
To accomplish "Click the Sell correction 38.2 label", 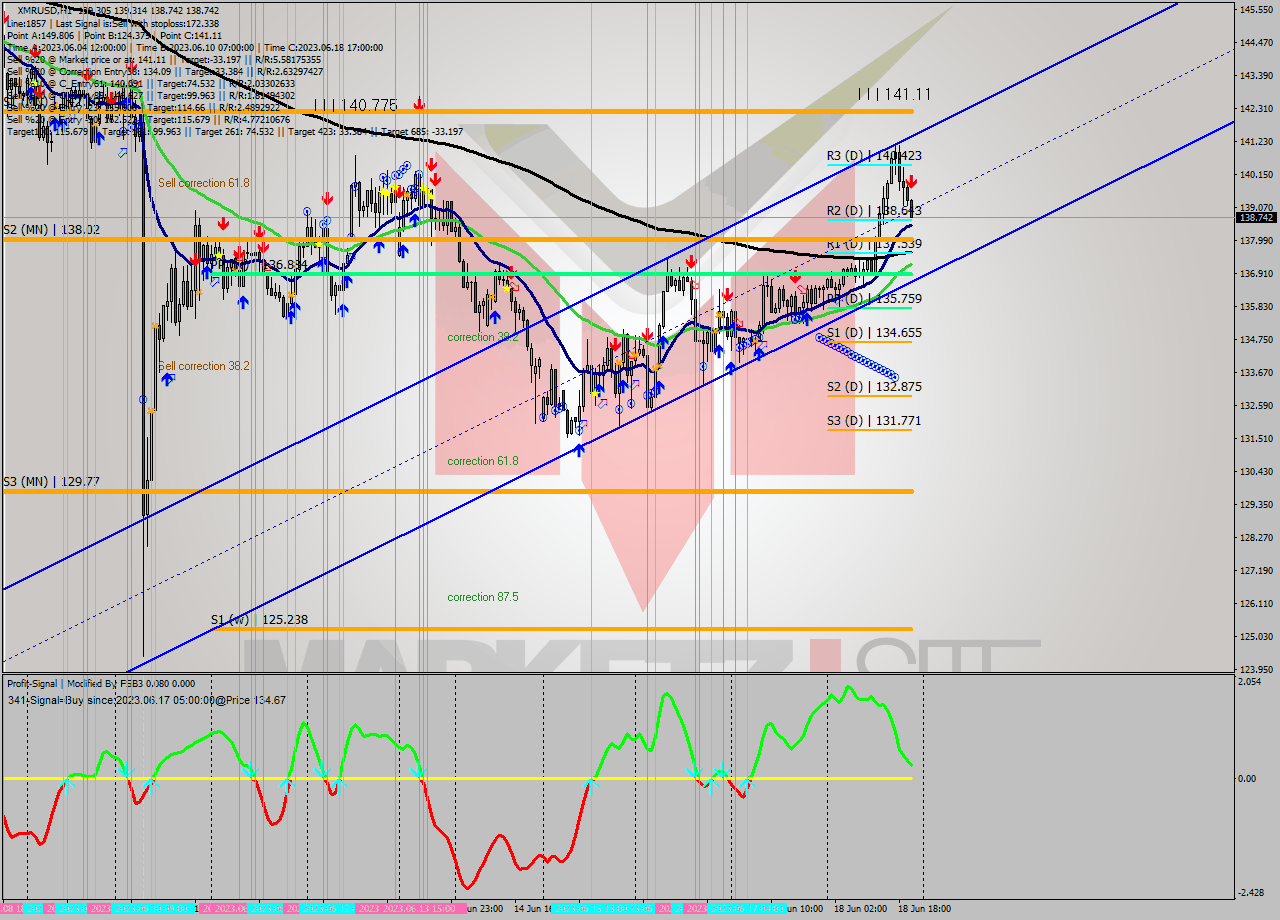I will pyautogui.click(x=204, y=366).
